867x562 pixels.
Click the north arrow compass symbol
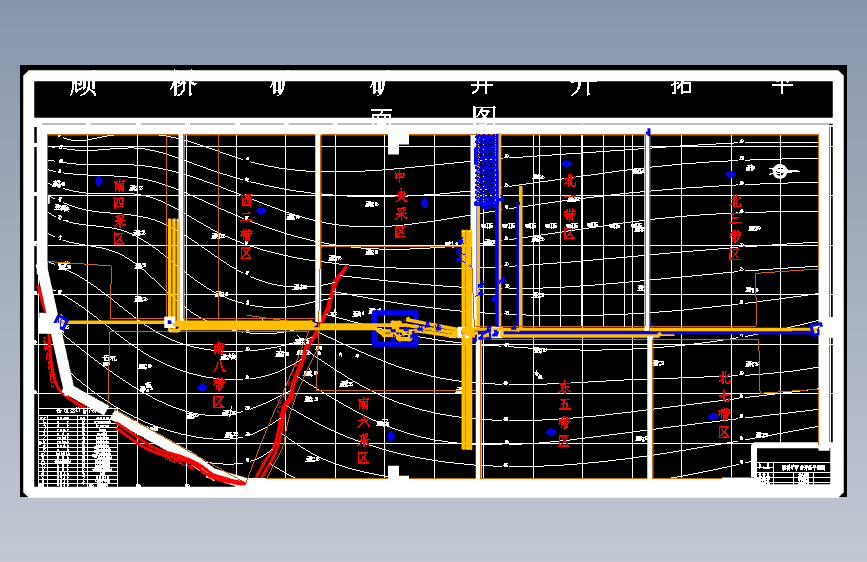pos(780,171)
